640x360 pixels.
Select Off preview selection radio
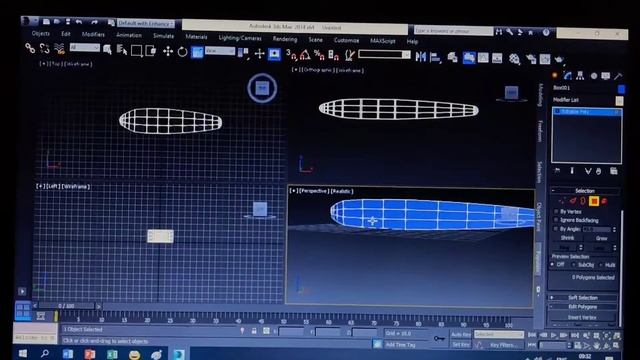553,264
